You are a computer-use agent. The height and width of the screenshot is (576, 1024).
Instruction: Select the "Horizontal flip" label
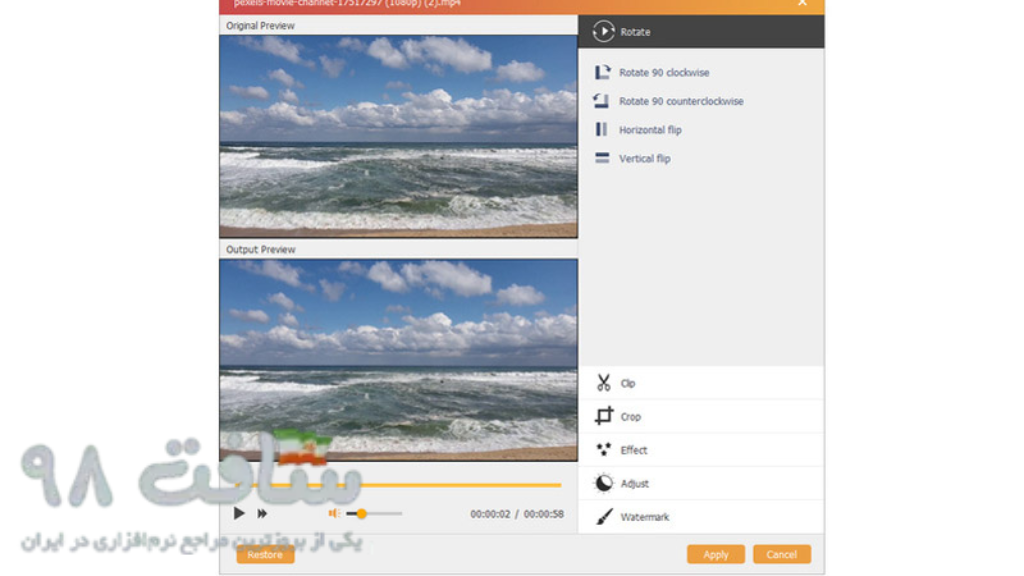click(x=650, y=130)
